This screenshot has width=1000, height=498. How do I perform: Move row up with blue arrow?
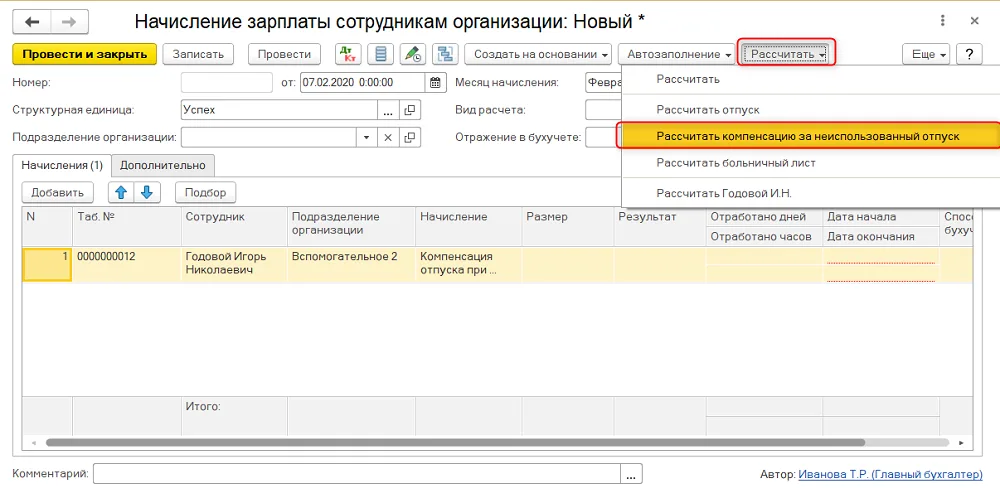(121, 192)
